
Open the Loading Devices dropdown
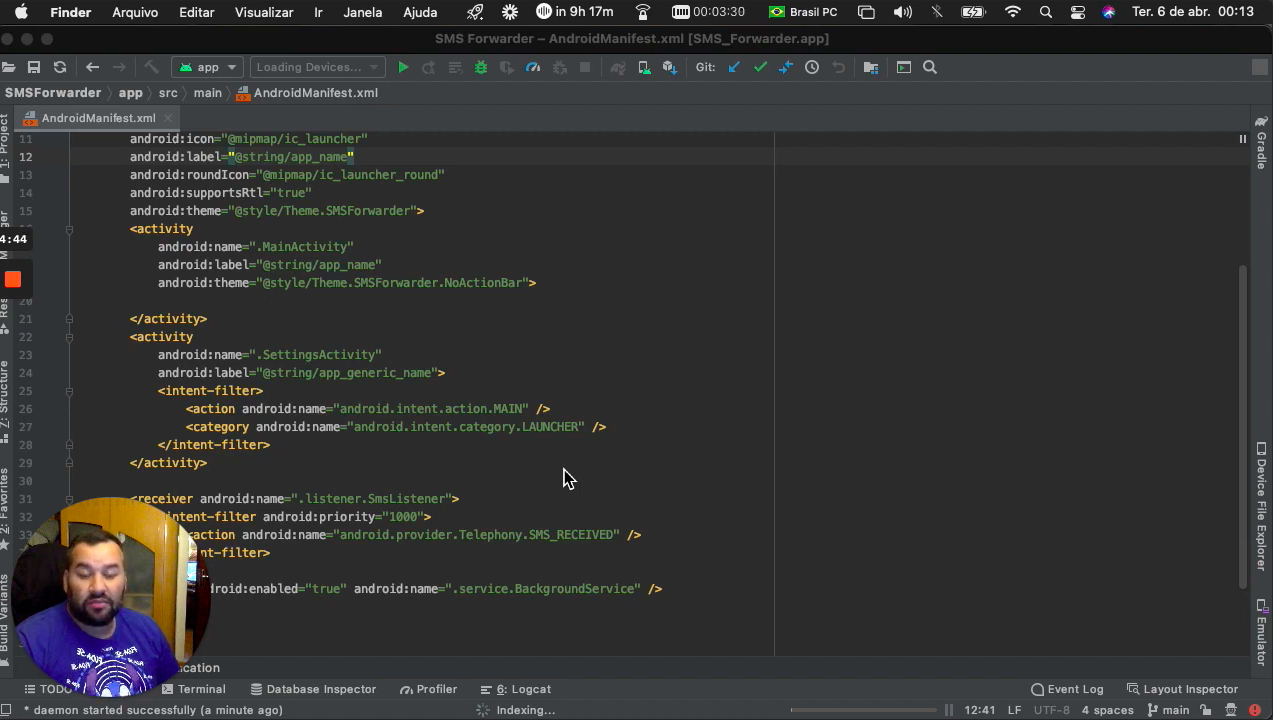tap(318, 67)
